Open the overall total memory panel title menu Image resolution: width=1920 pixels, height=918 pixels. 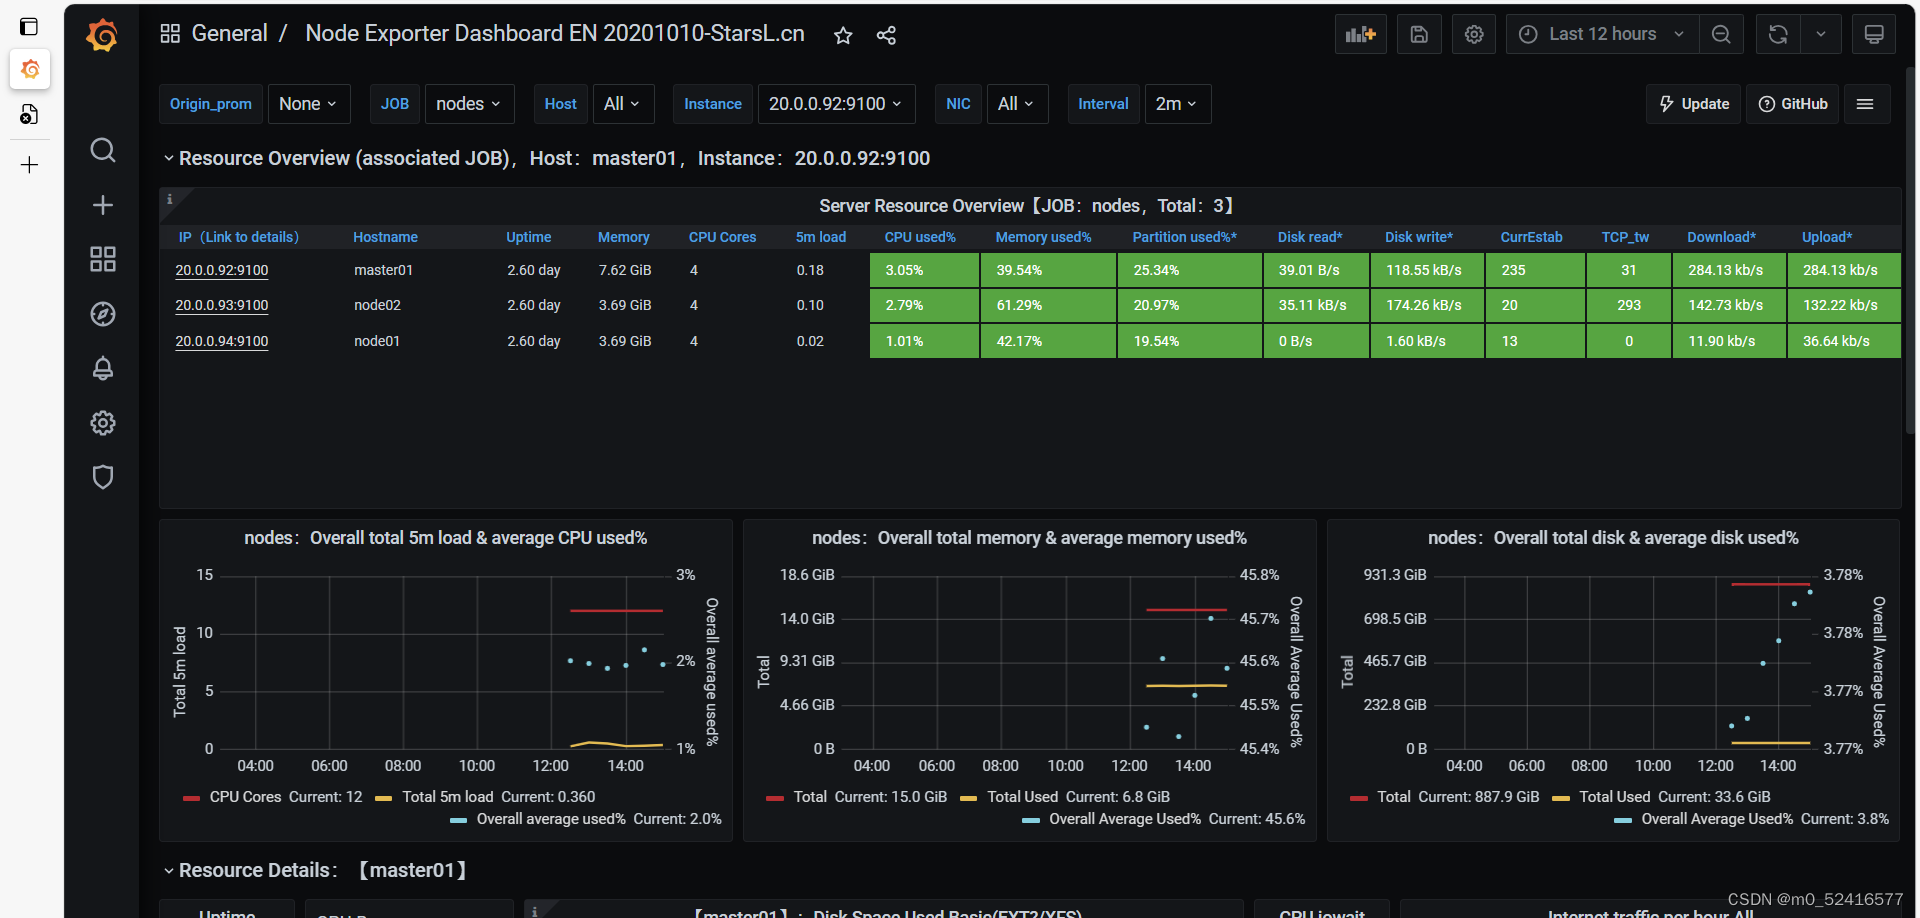[1029, 538]
